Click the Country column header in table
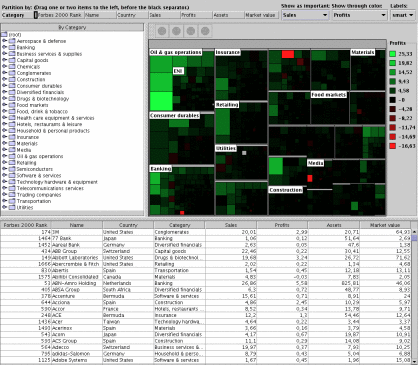The width and height of the screenshot is (418, 365). click(x=128, y=225)
